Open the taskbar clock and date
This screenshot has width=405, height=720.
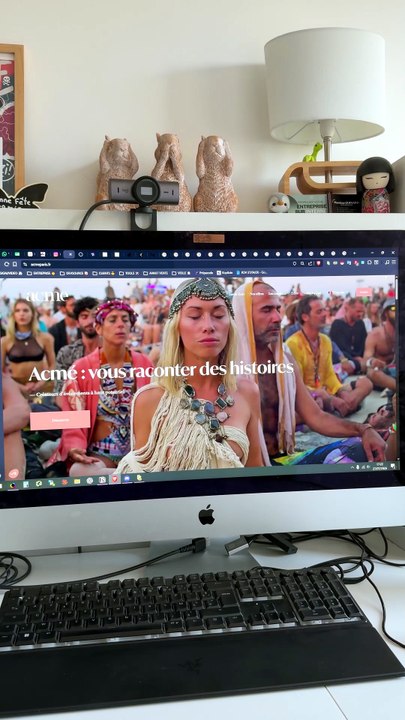pyautogui.click(x=379, y=466)
